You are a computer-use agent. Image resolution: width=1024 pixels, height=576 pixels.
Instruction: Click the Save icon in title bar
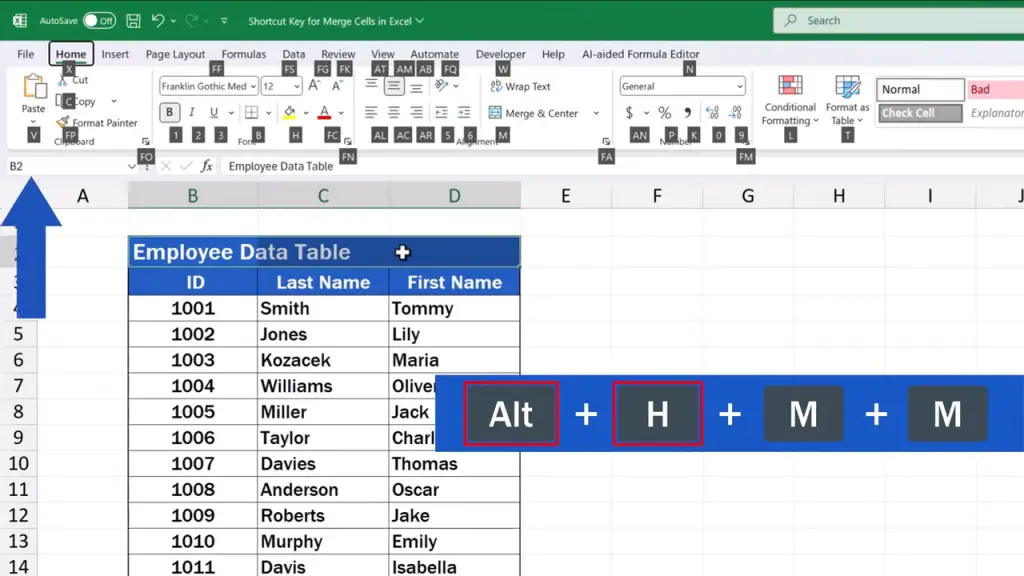132,20
